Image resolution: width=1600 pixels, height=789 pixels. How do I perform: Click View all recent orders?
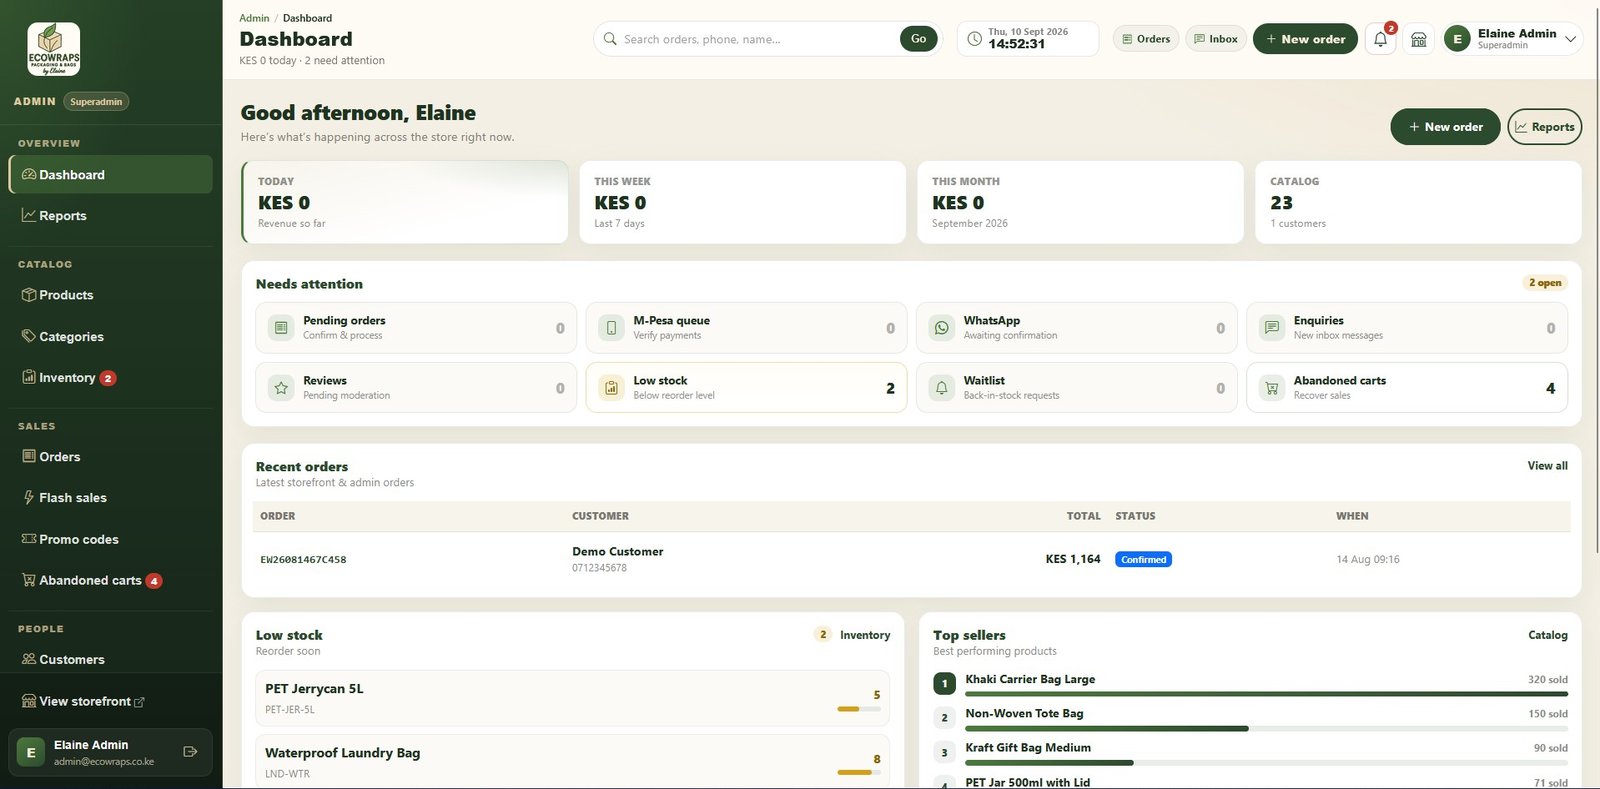(x=1547, y=466)
